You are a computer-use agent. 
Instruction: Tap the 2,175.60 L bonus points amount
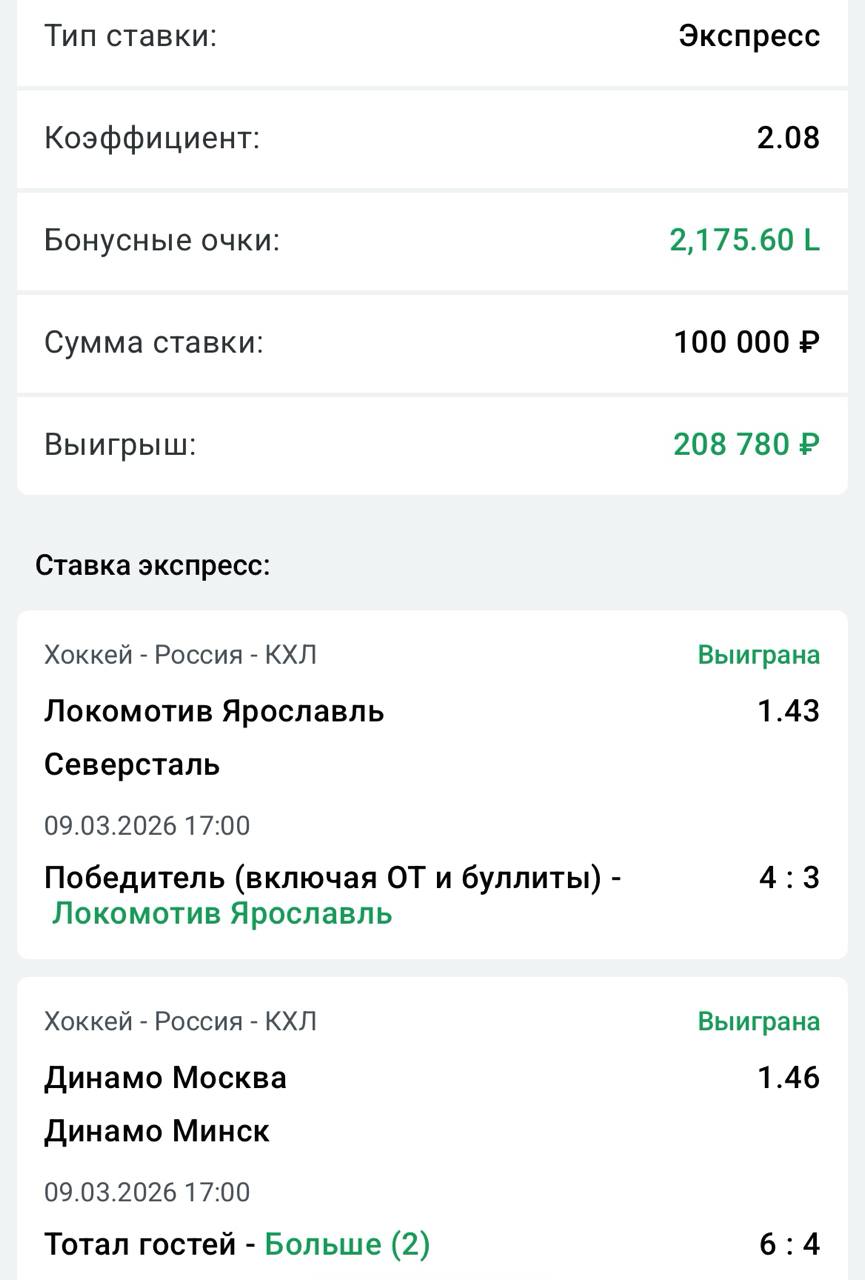tap(744, 240)
